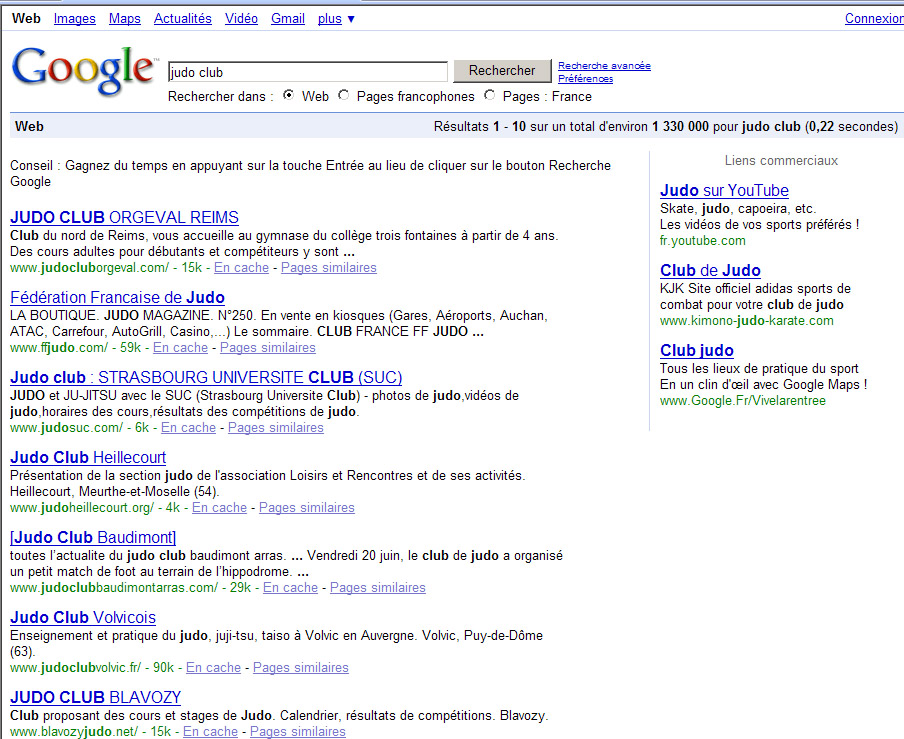Image resolution: width=904 pixels, height=739 pixels.
Task: Click the results count text 1 330 000
Action: point(680,127)
